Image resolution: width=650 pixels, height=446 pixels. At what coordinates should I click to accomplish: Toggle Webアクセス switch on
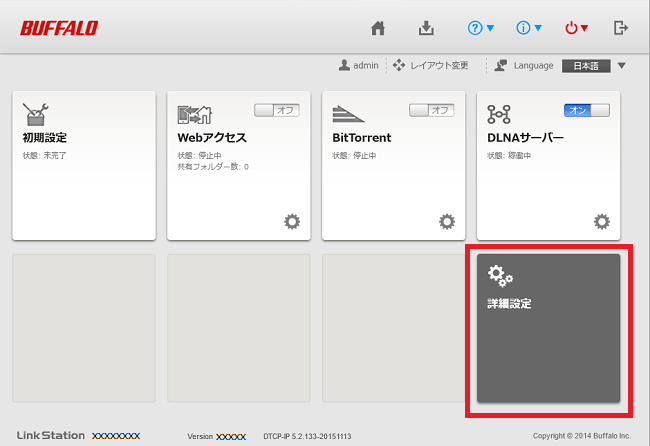[277, 110]
